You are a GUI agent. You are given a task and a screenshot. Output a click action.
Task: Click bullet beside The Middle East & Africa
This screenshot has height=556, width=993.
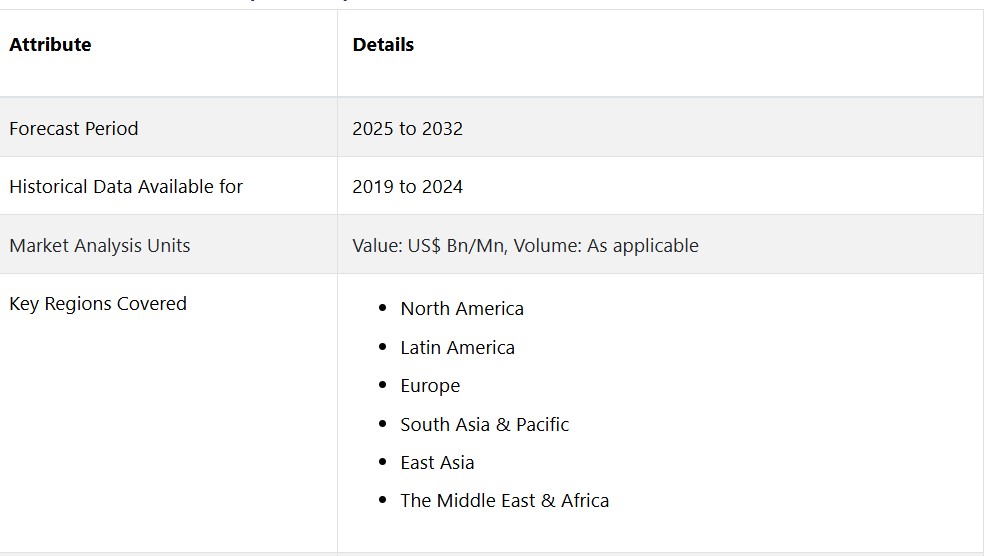383,500
